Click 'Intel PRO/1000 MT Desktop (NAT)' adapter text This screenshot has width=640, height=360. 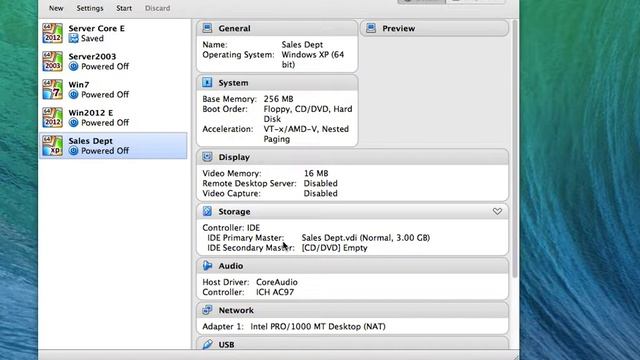tap(318, 327)
